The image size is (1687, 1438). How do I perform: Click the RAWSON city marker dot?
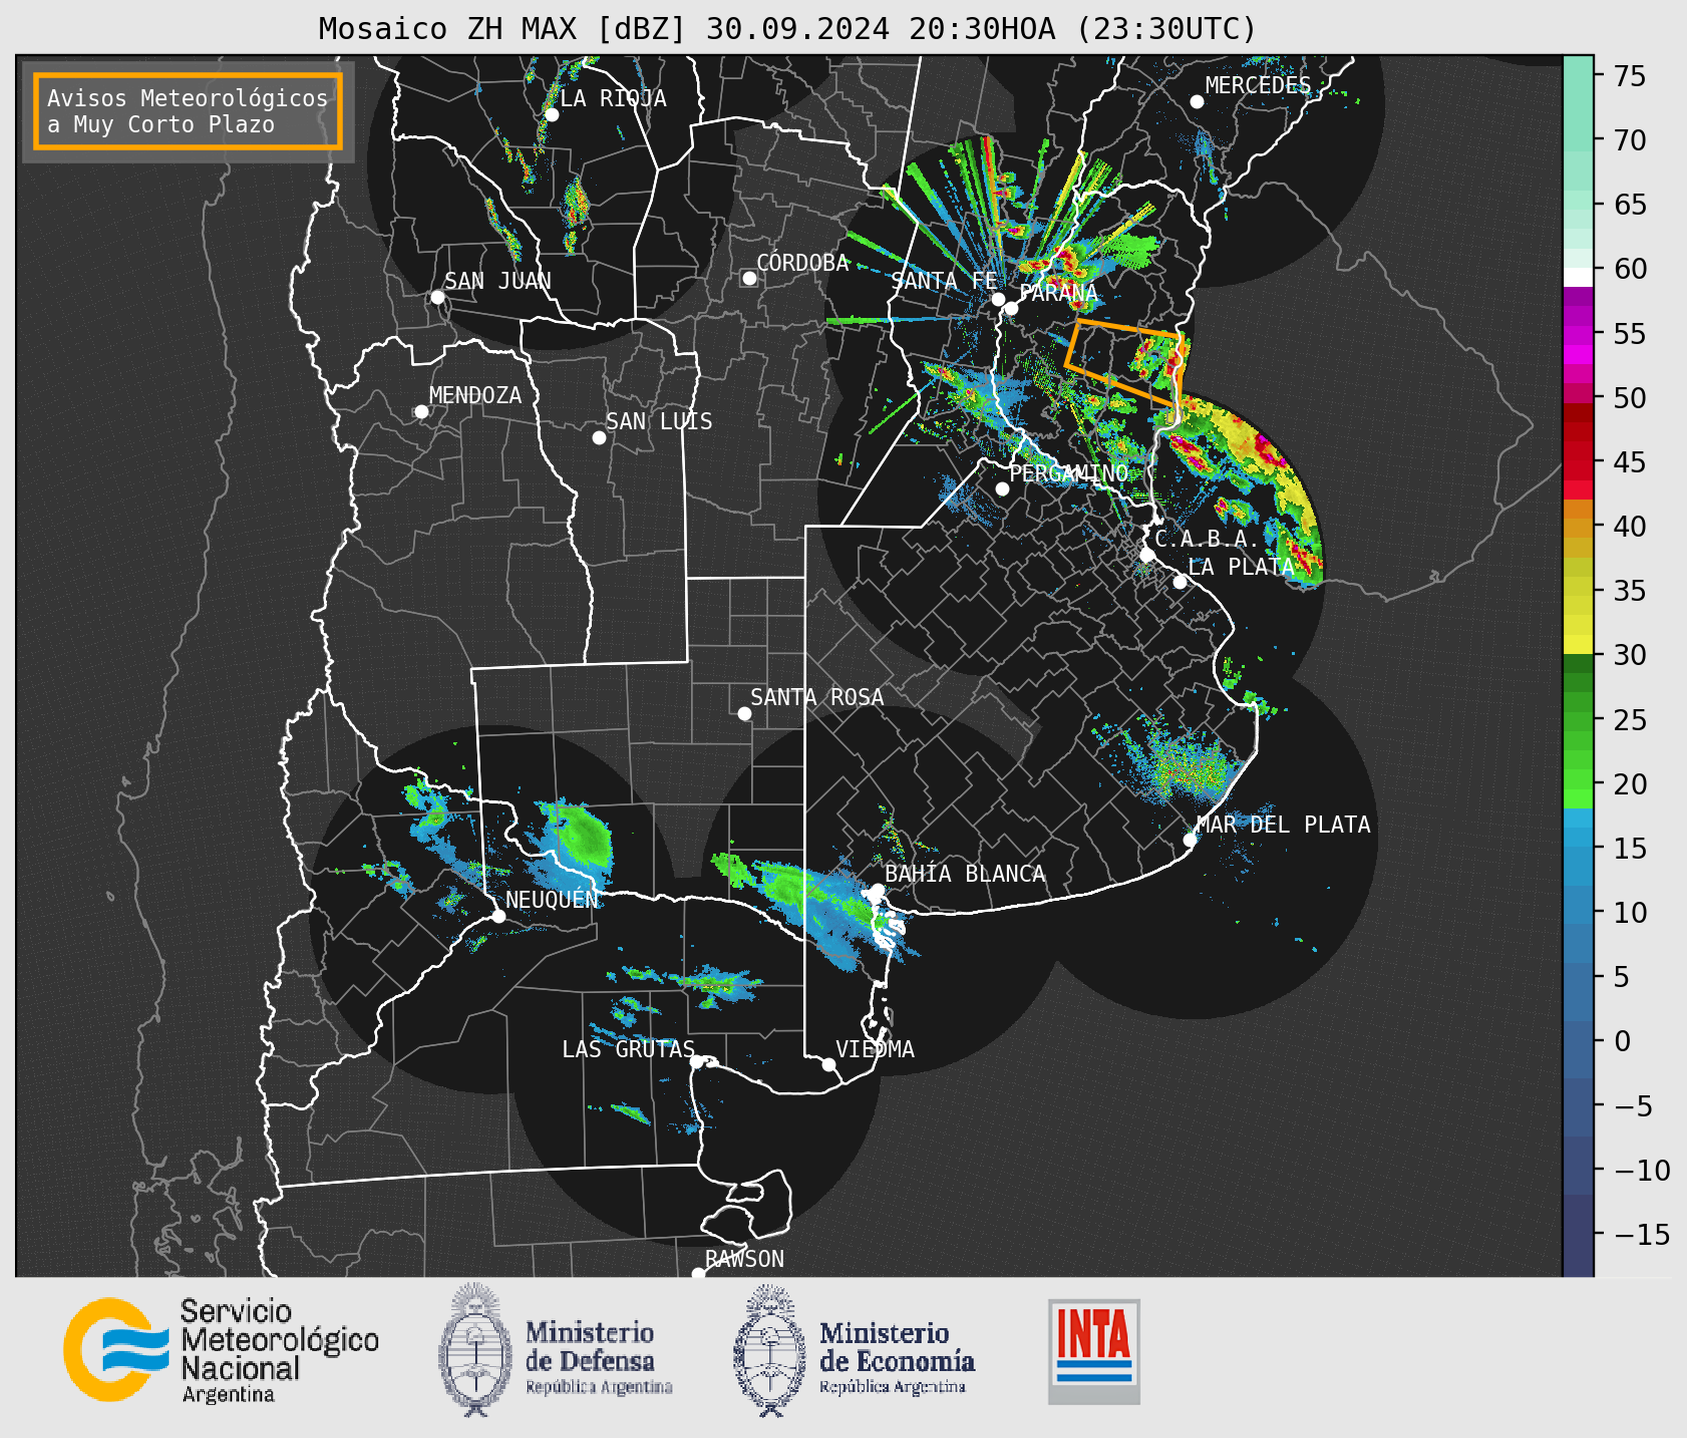(x=698, y=1273)
